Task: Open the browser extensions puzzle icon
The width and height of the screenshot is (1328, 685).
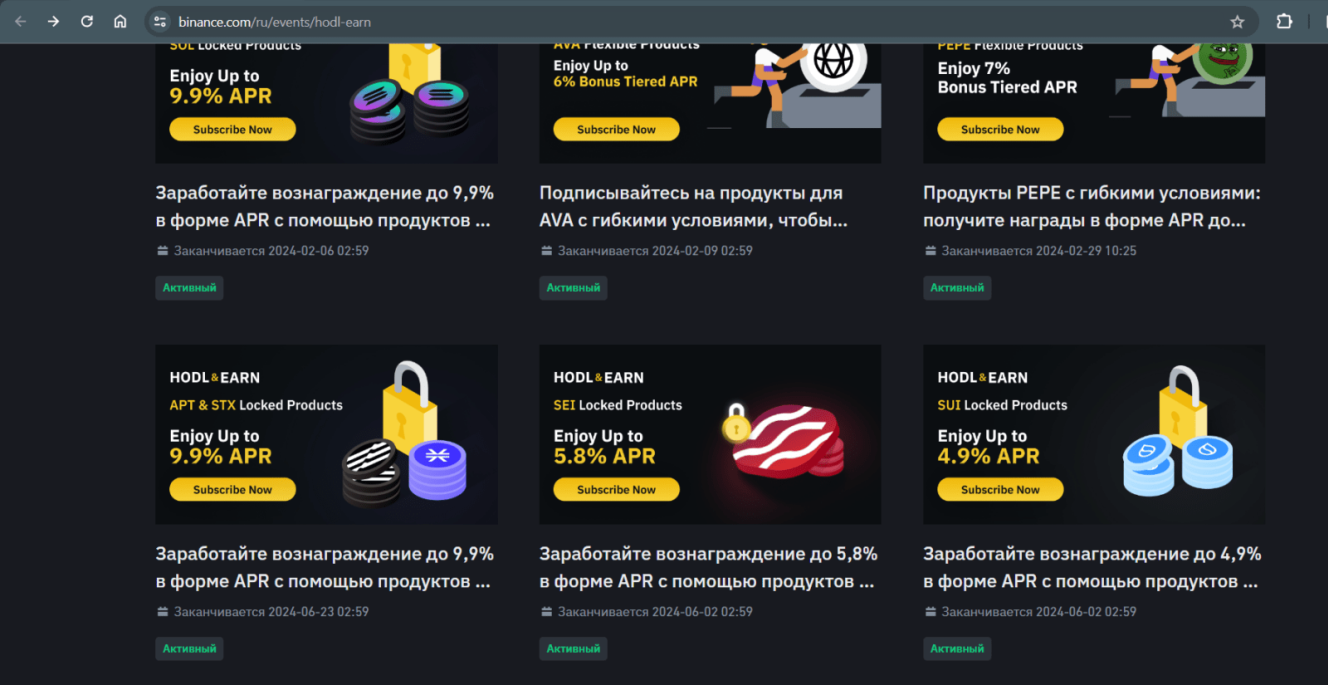Action: (x=1285, y=21)
